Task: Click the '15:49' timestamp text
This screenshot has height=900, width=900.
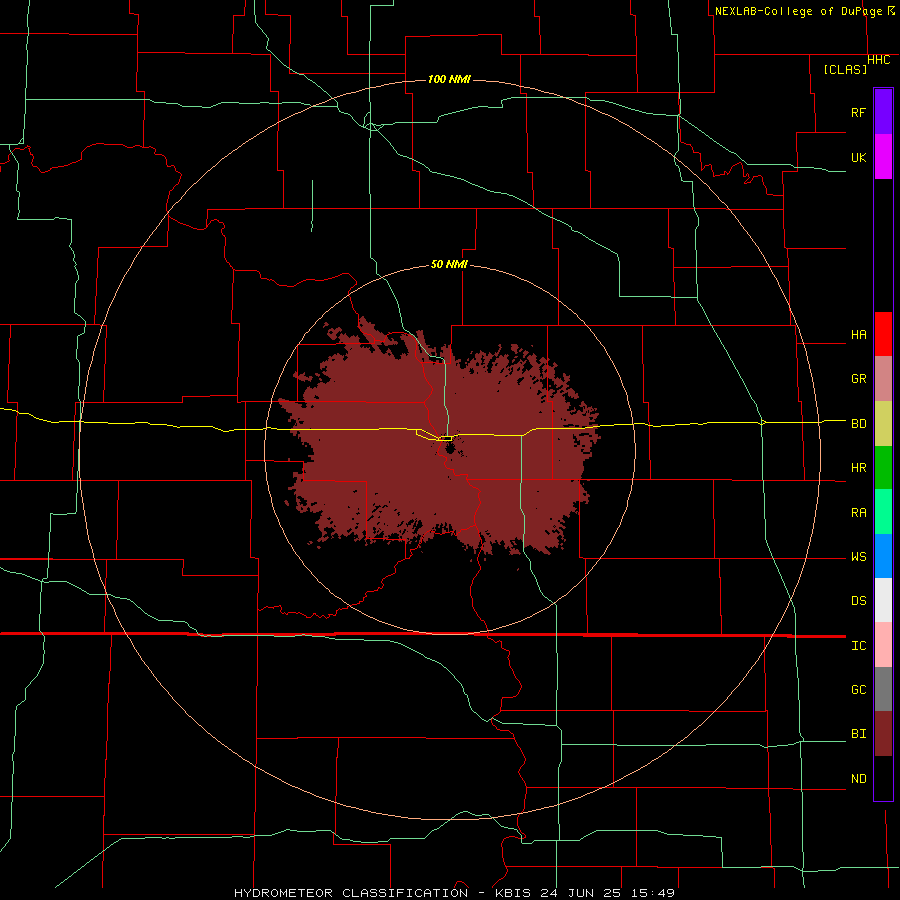Action: [x=651, y=893]
